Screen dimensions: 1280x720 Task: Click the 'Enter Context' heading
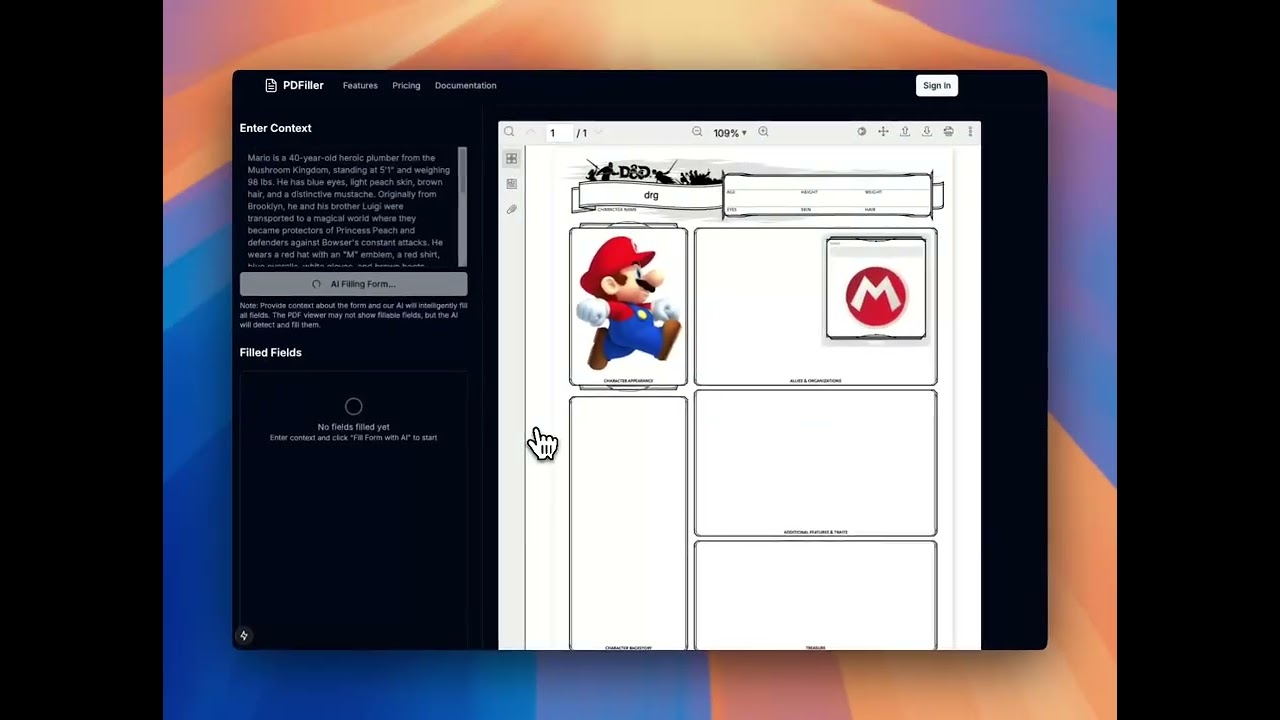click(x=275, y=128)
